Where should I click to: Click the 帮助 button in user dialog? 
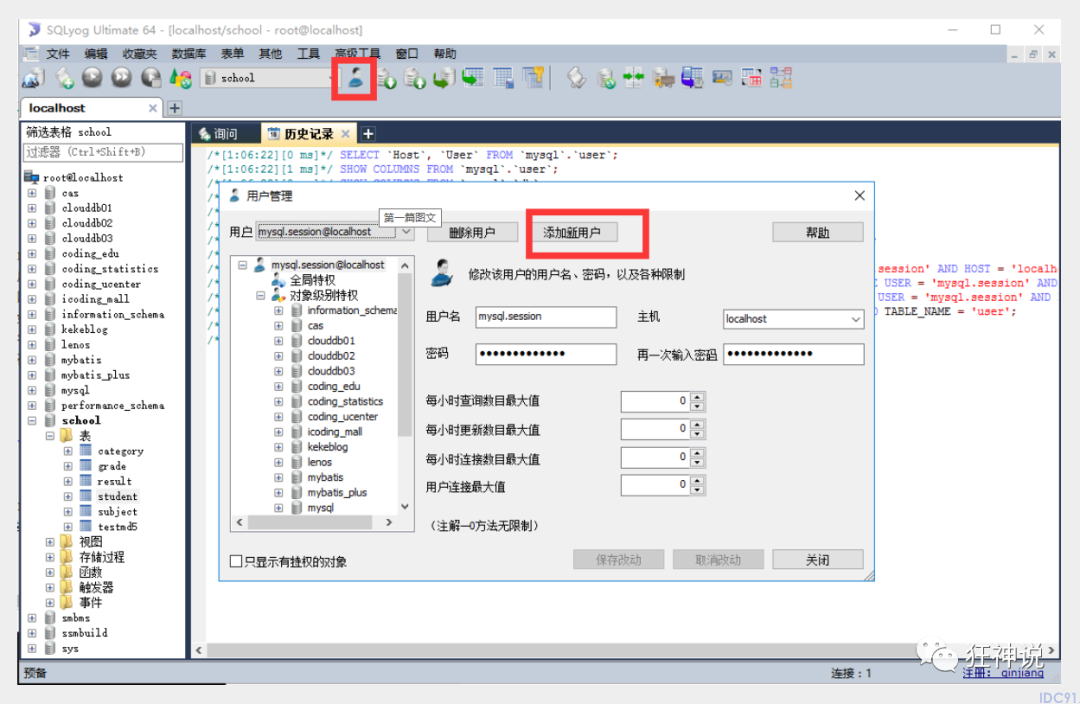point(818,232)
